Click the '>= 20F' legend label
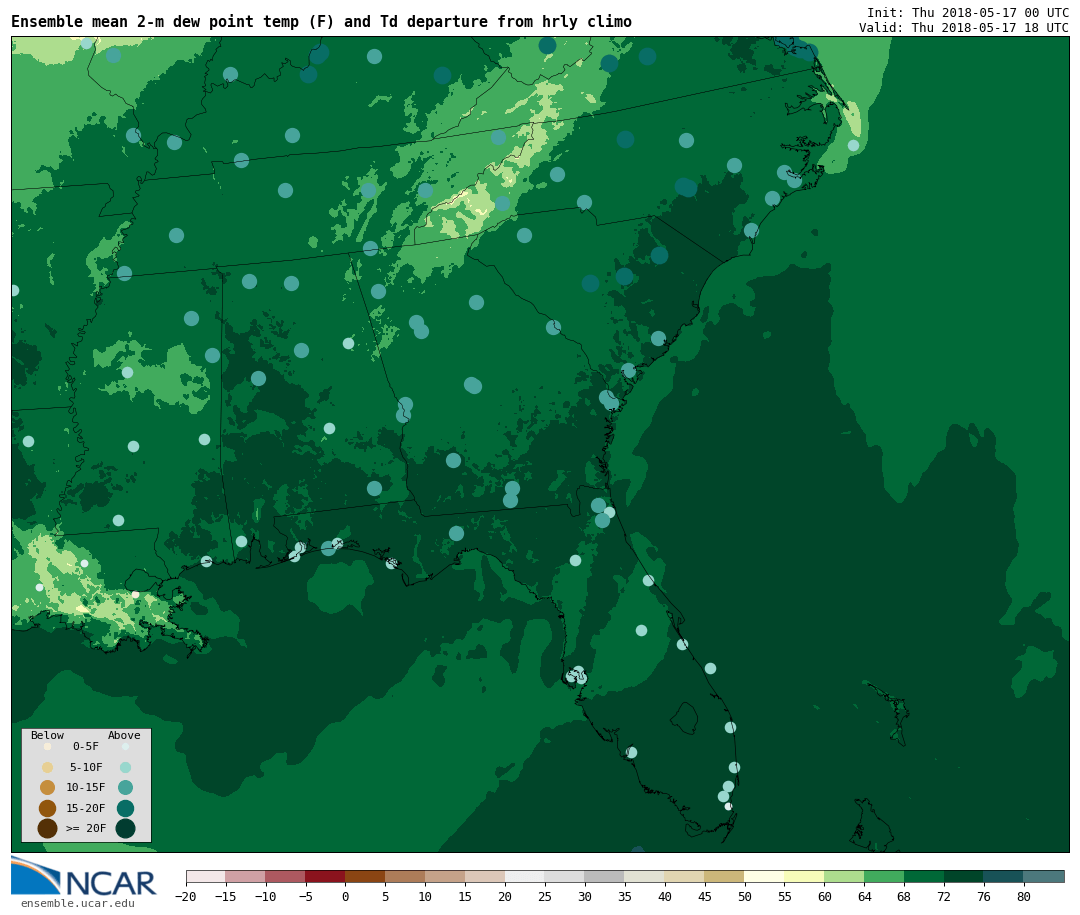 86,828
